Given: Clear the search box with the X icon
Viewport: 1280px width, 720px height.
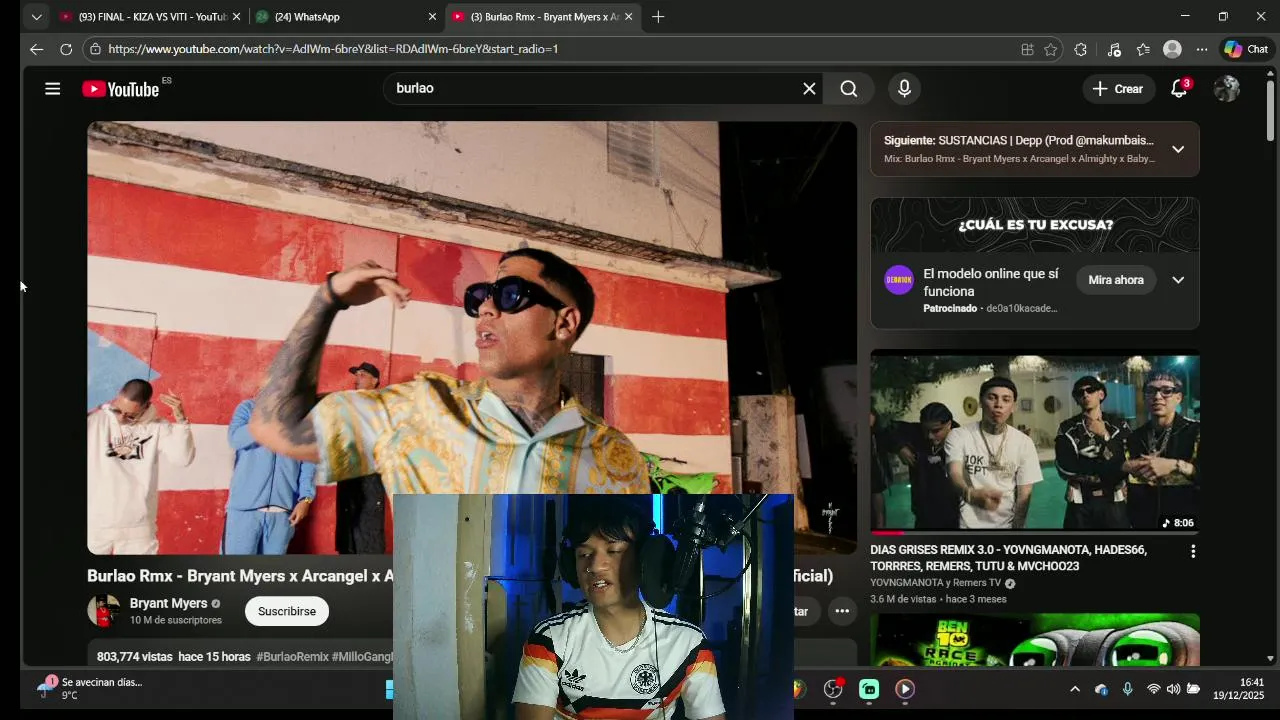Looking at the screenshot, I should (809, 89).
